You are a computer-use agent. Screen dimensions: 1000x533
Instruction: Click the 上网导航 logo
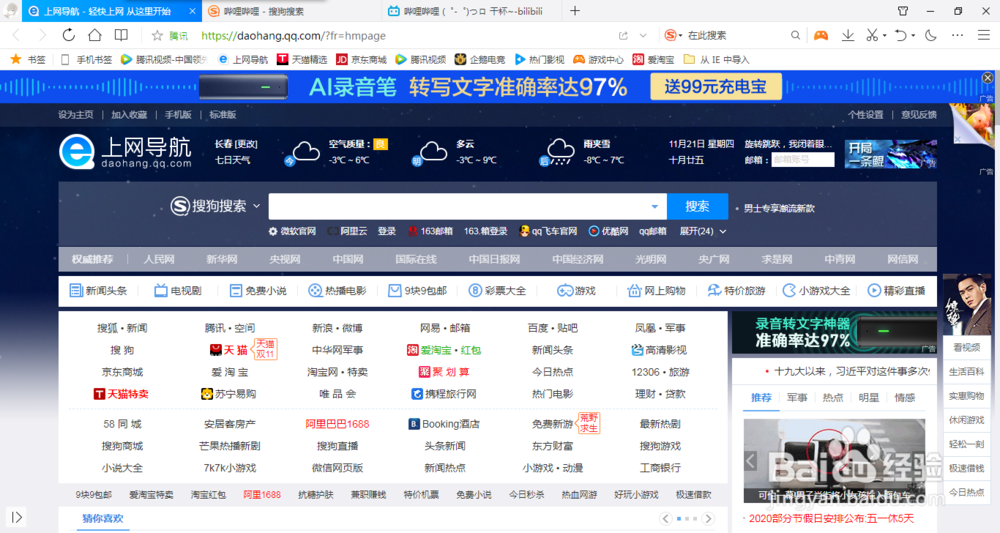pos(126,152)
